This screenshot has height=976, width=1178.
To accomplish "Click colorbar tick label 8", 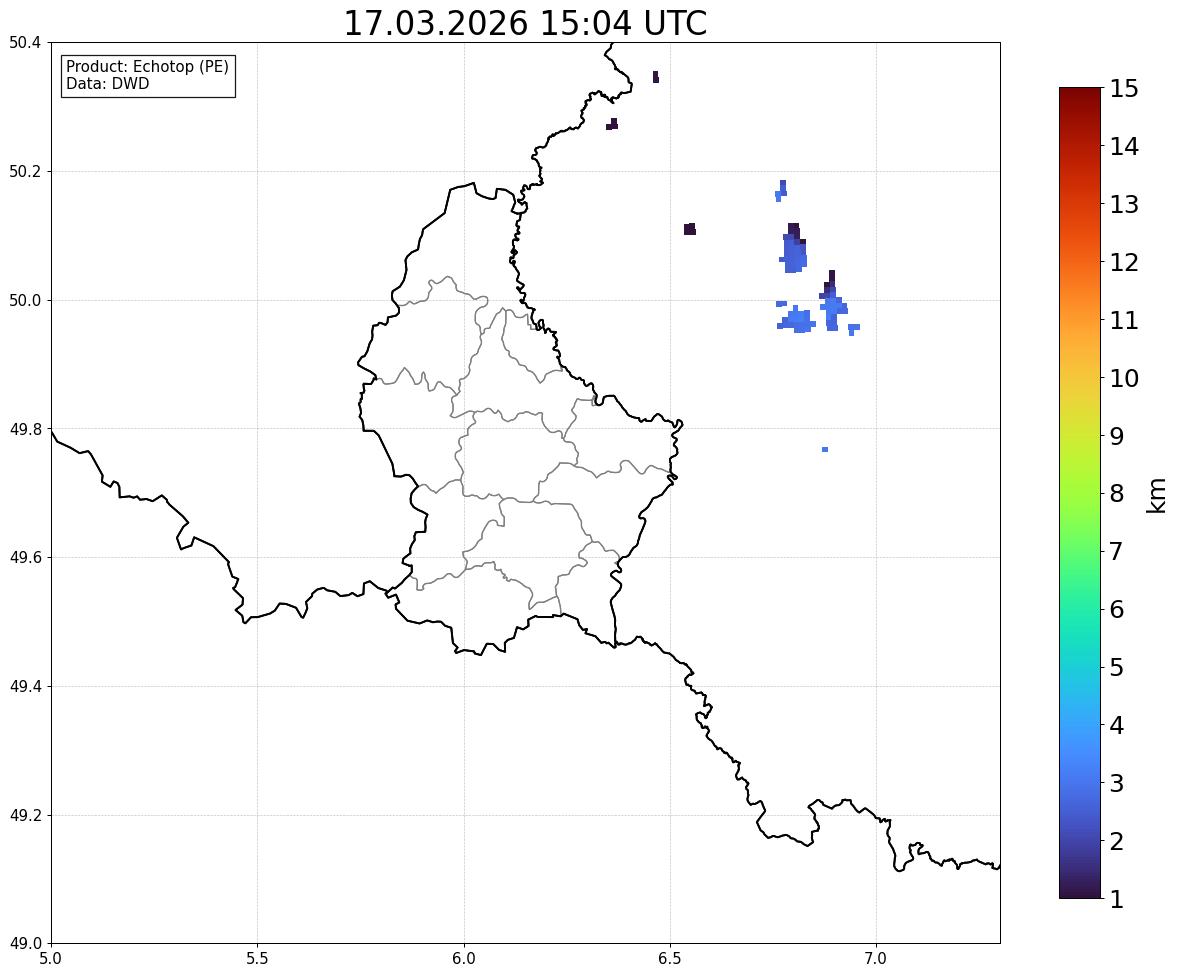I will [1116, 494].
